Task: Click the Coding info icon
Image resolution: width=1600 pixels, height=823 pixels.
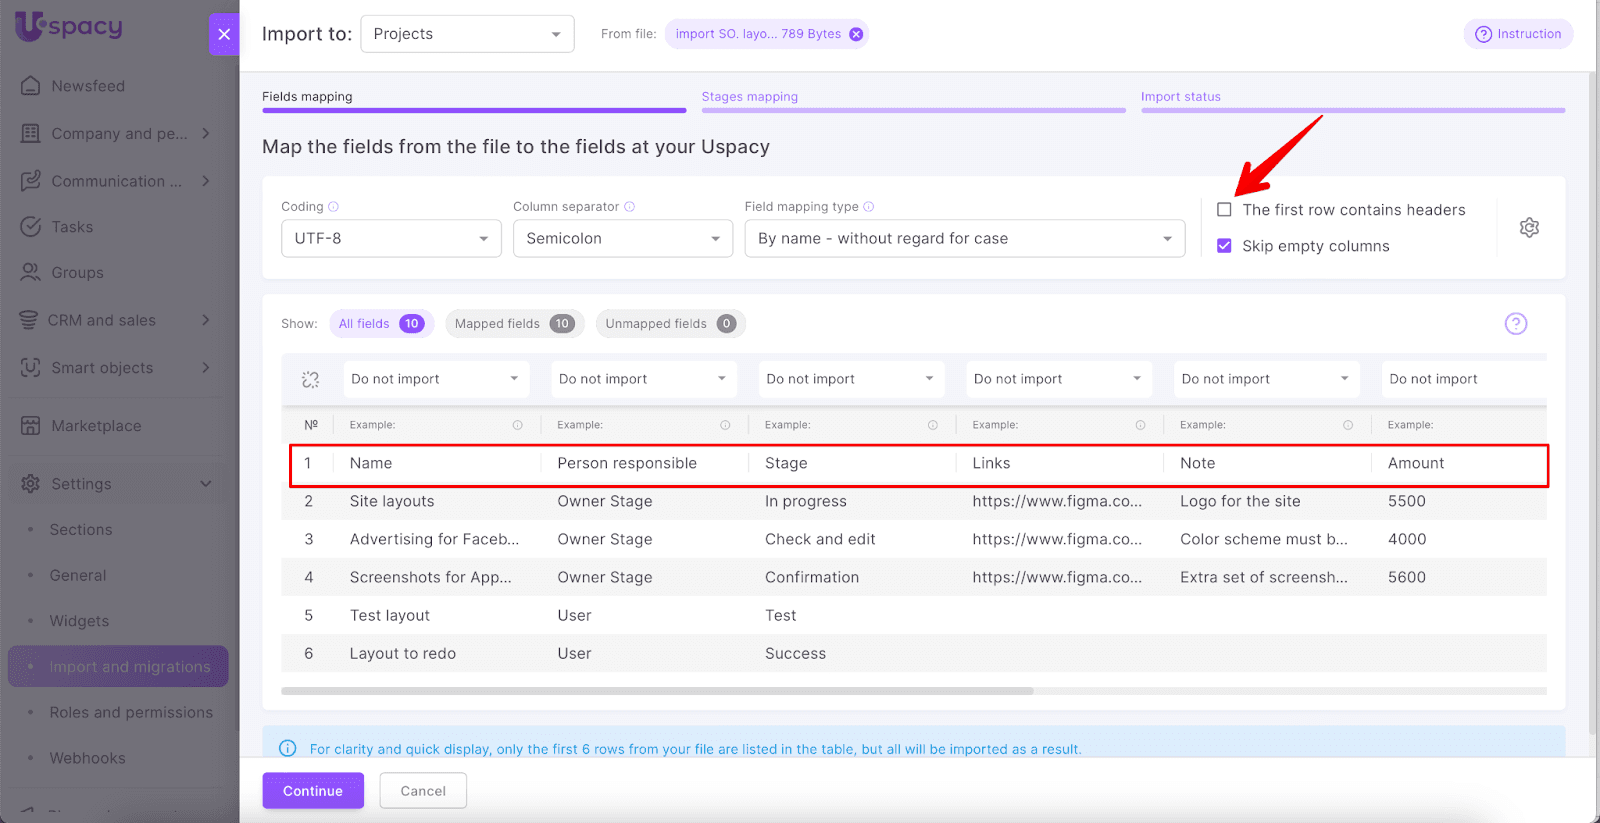Action: 334,207
